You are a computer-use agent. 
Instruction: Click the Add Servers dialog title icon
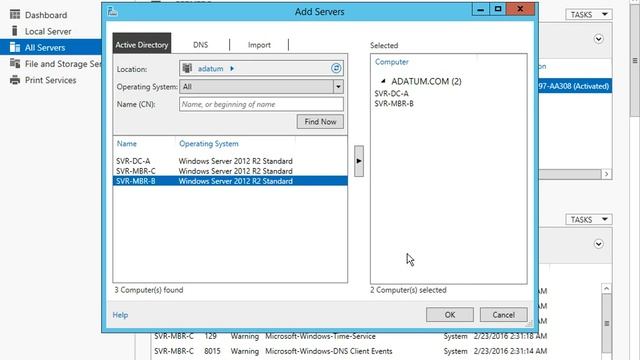point(113,11)
